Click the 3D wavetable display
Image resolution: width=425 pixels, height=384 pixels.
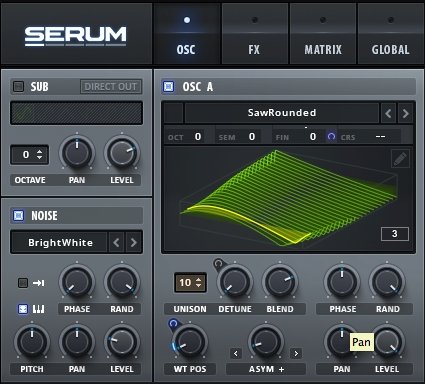tap(289, 199)
